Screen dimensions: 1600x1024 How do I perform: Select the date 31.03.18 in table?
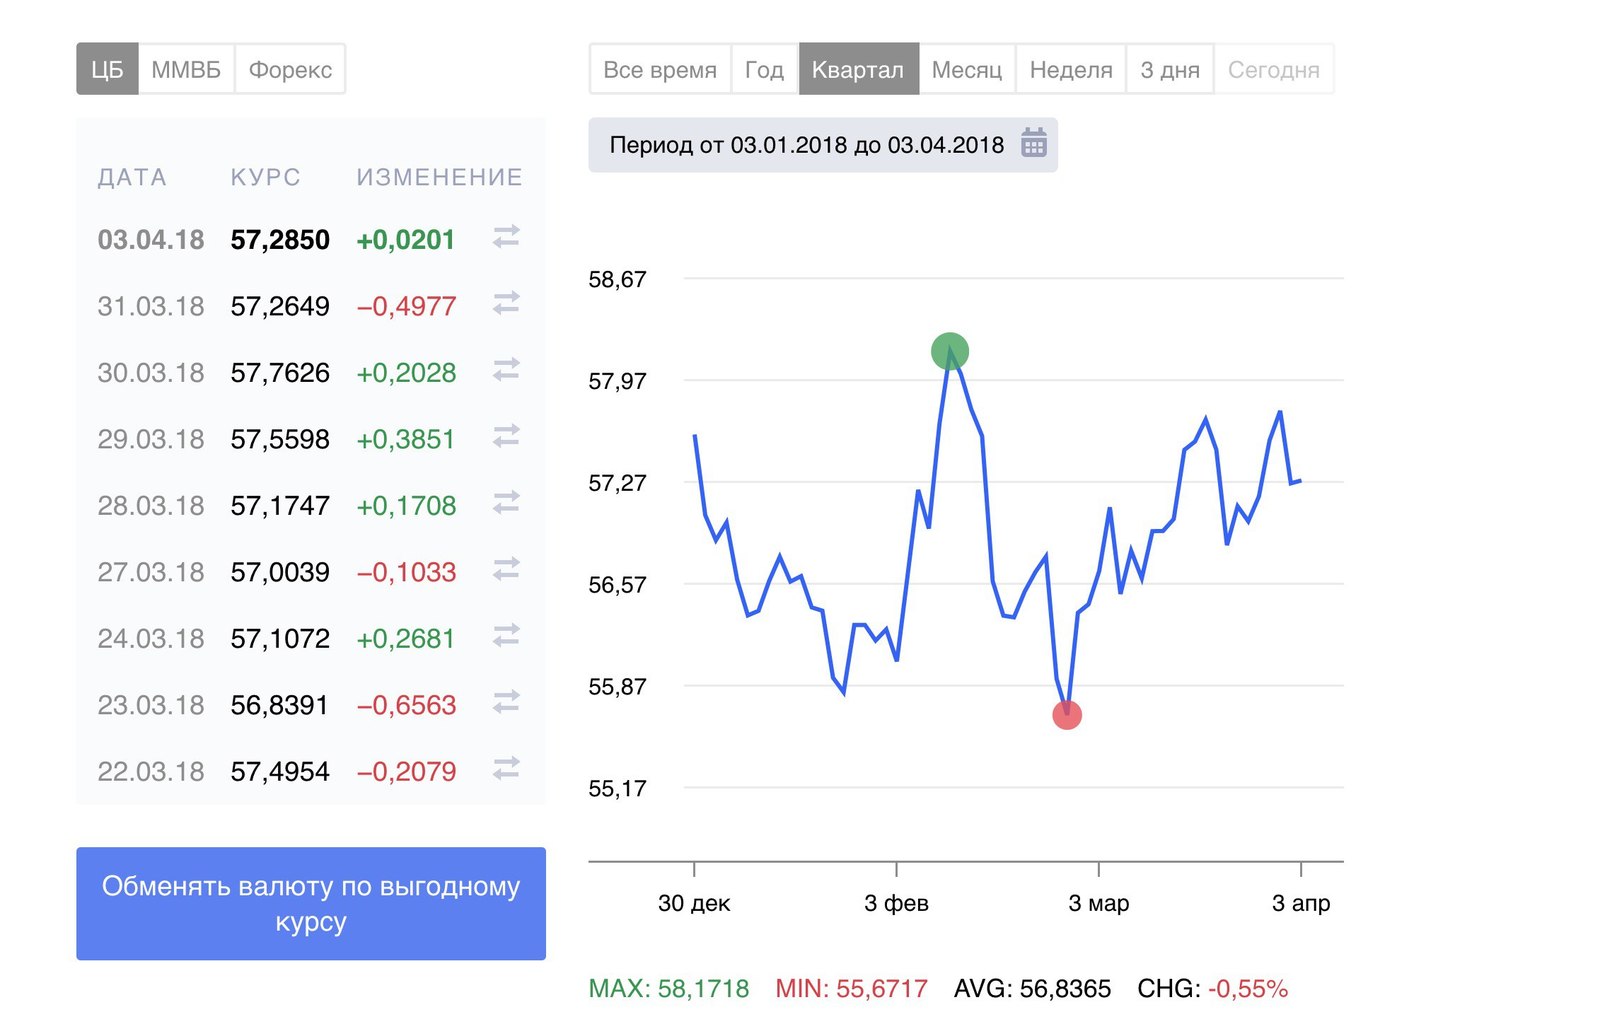151,306
